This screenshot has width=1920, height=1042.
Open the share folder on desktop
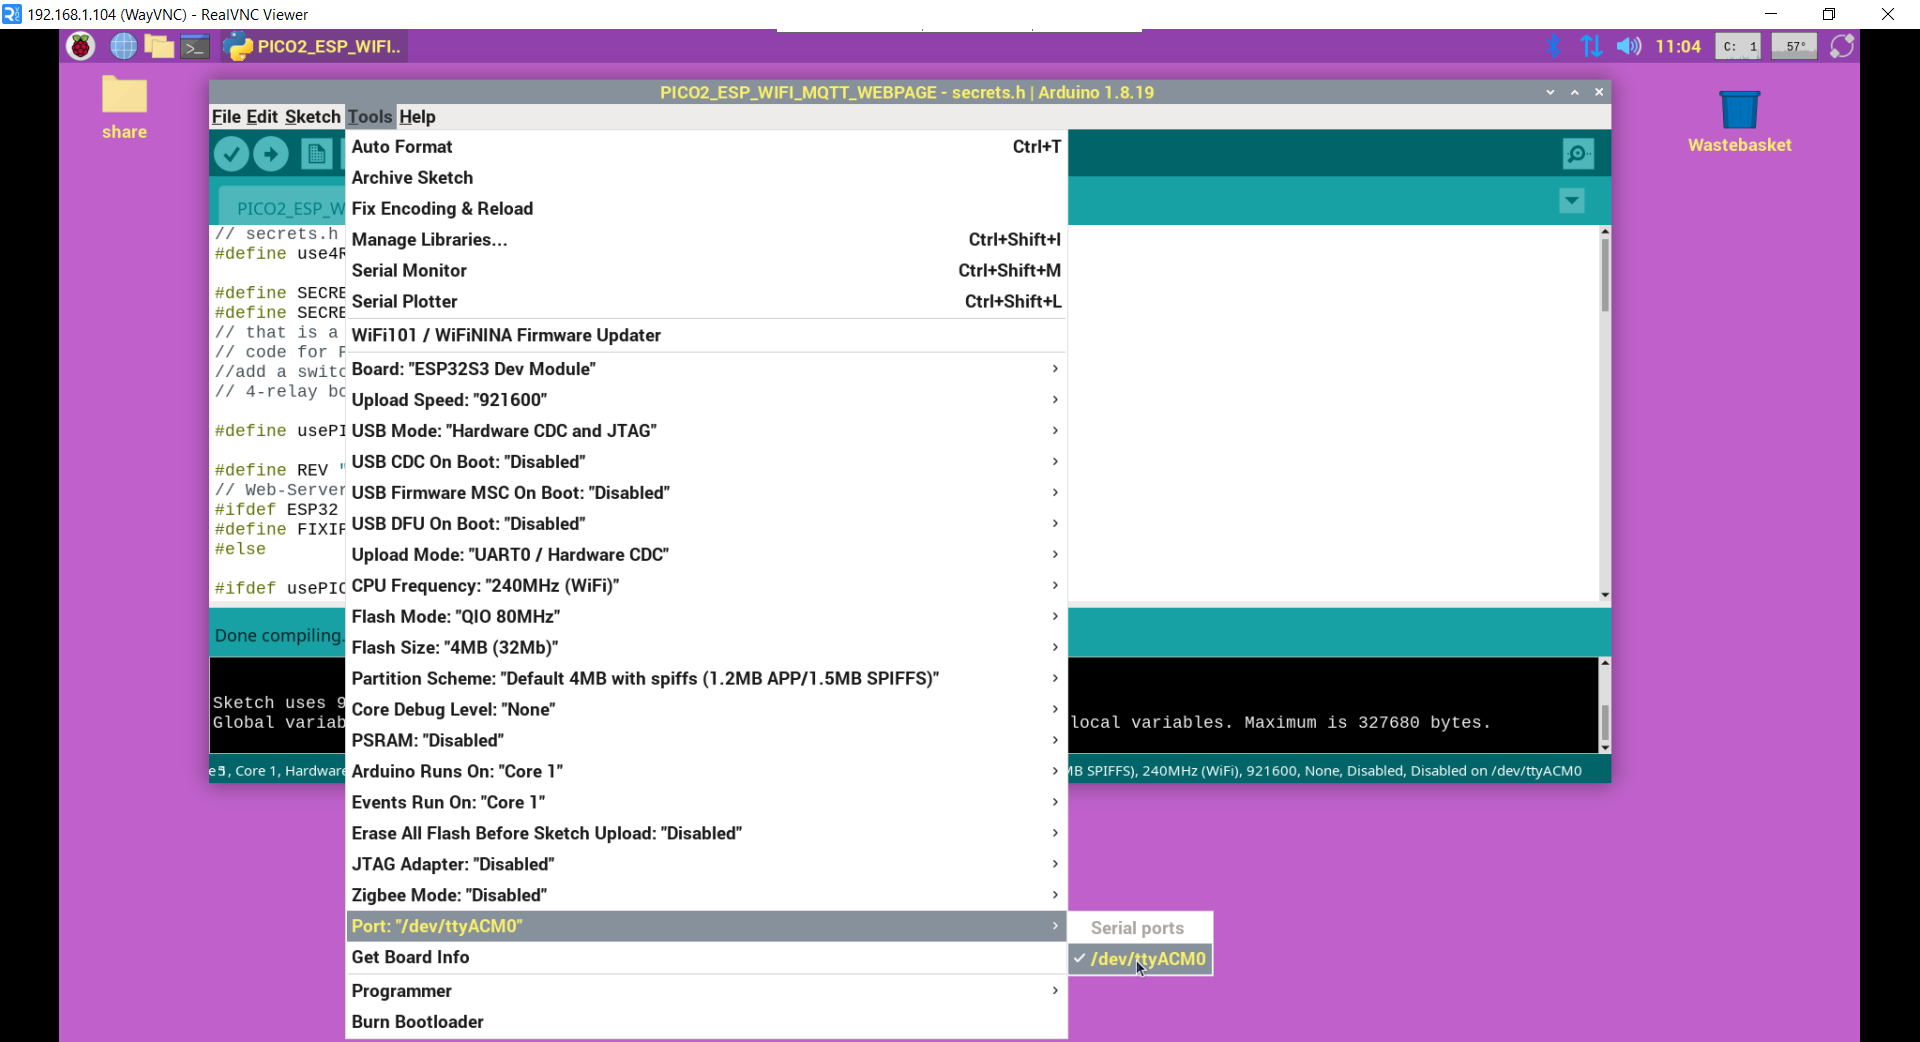(x=124, y=107)
